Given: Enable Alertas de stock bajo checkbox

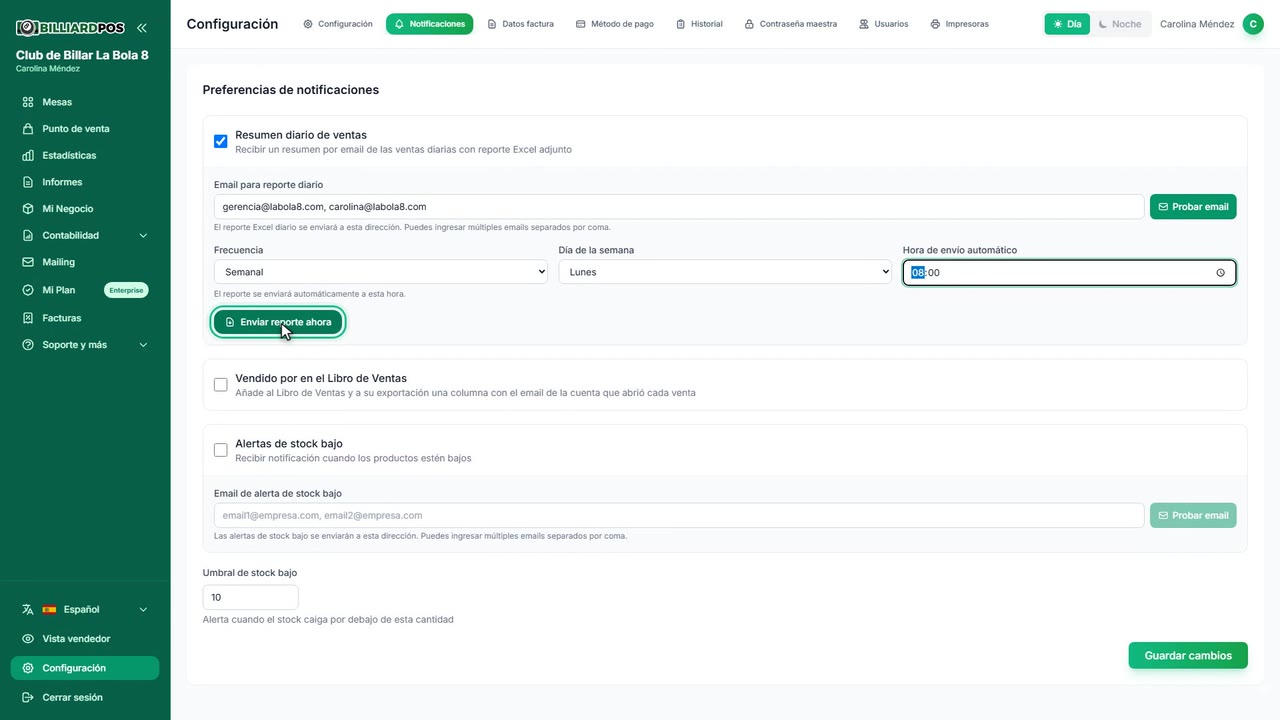Looking at the screenshot, I should pyautogui.click(x=221, y=450).
